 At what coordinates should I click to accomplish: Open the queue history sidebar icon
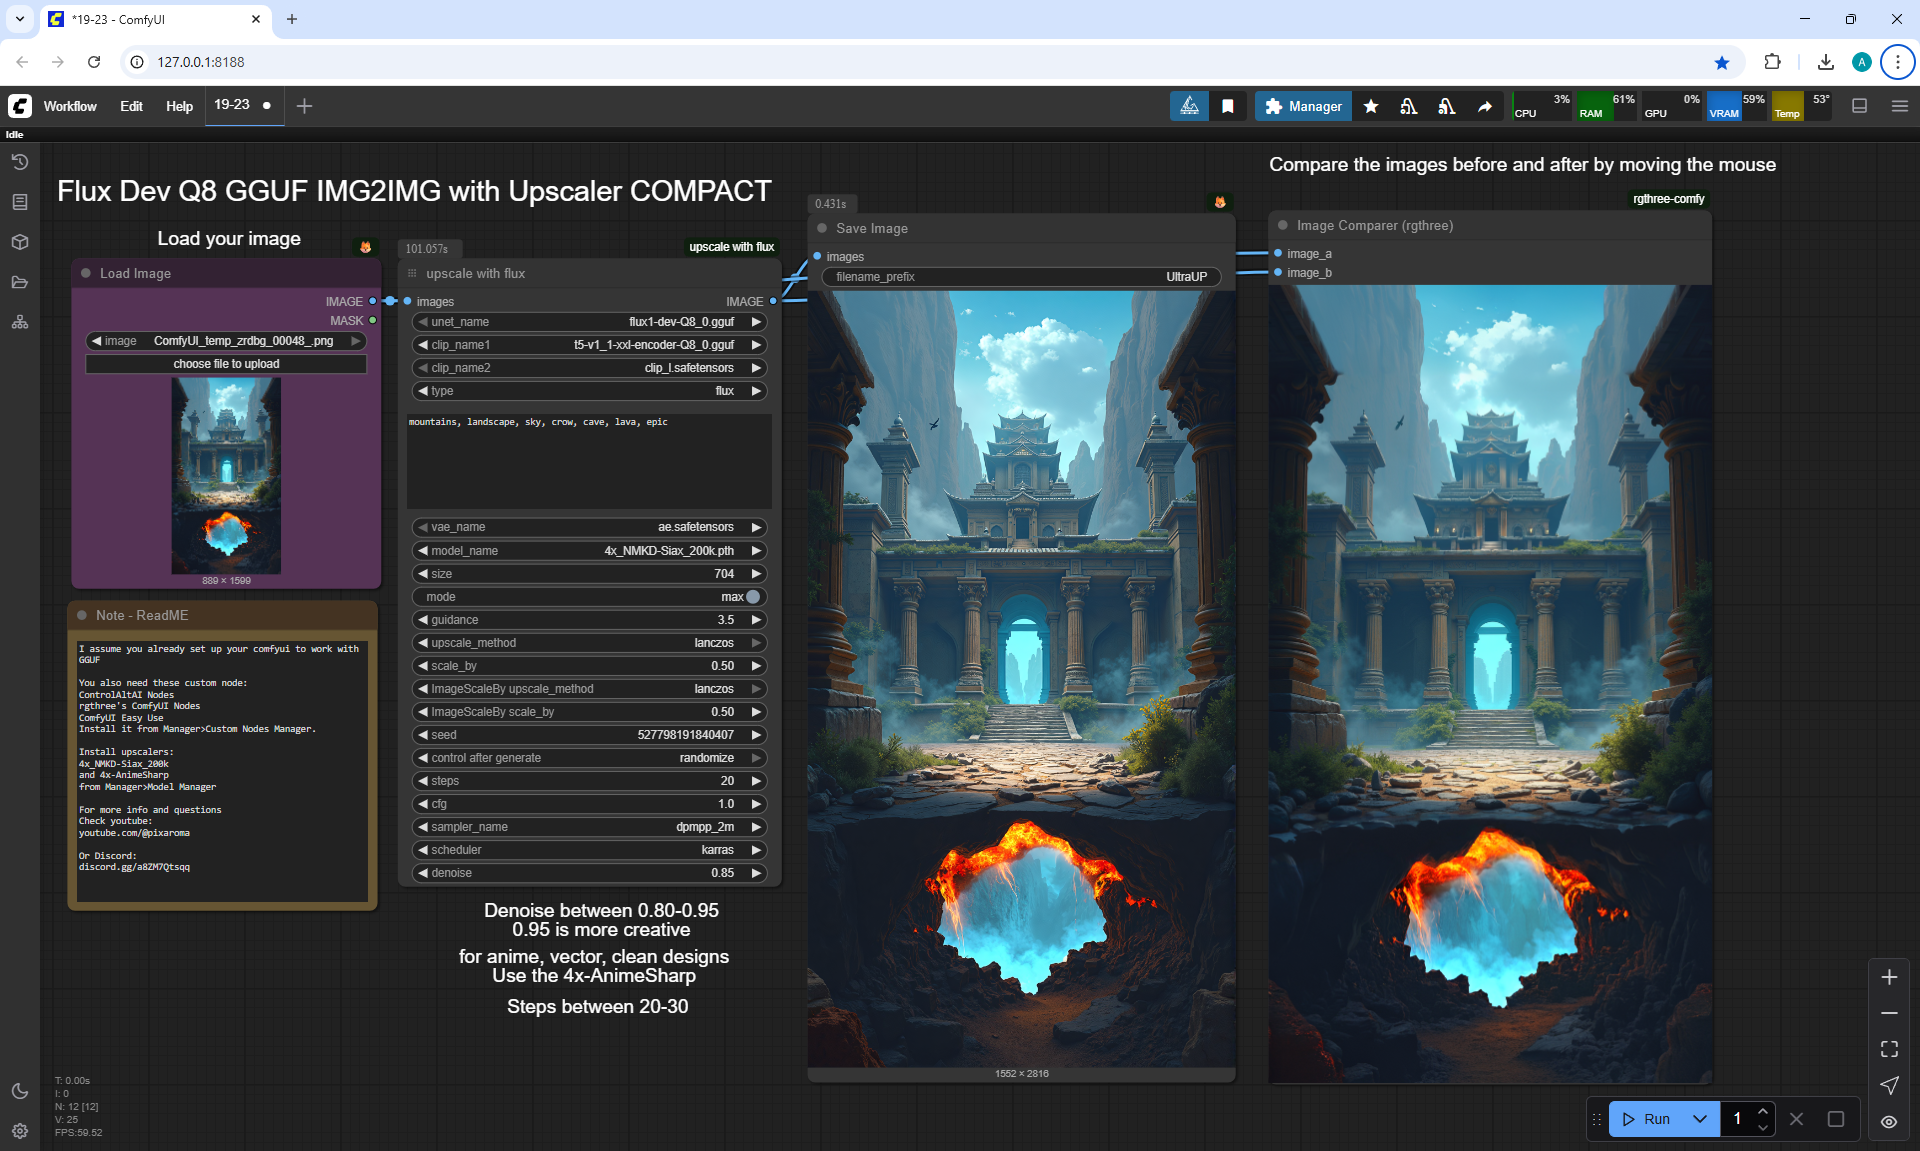[20, 162]
